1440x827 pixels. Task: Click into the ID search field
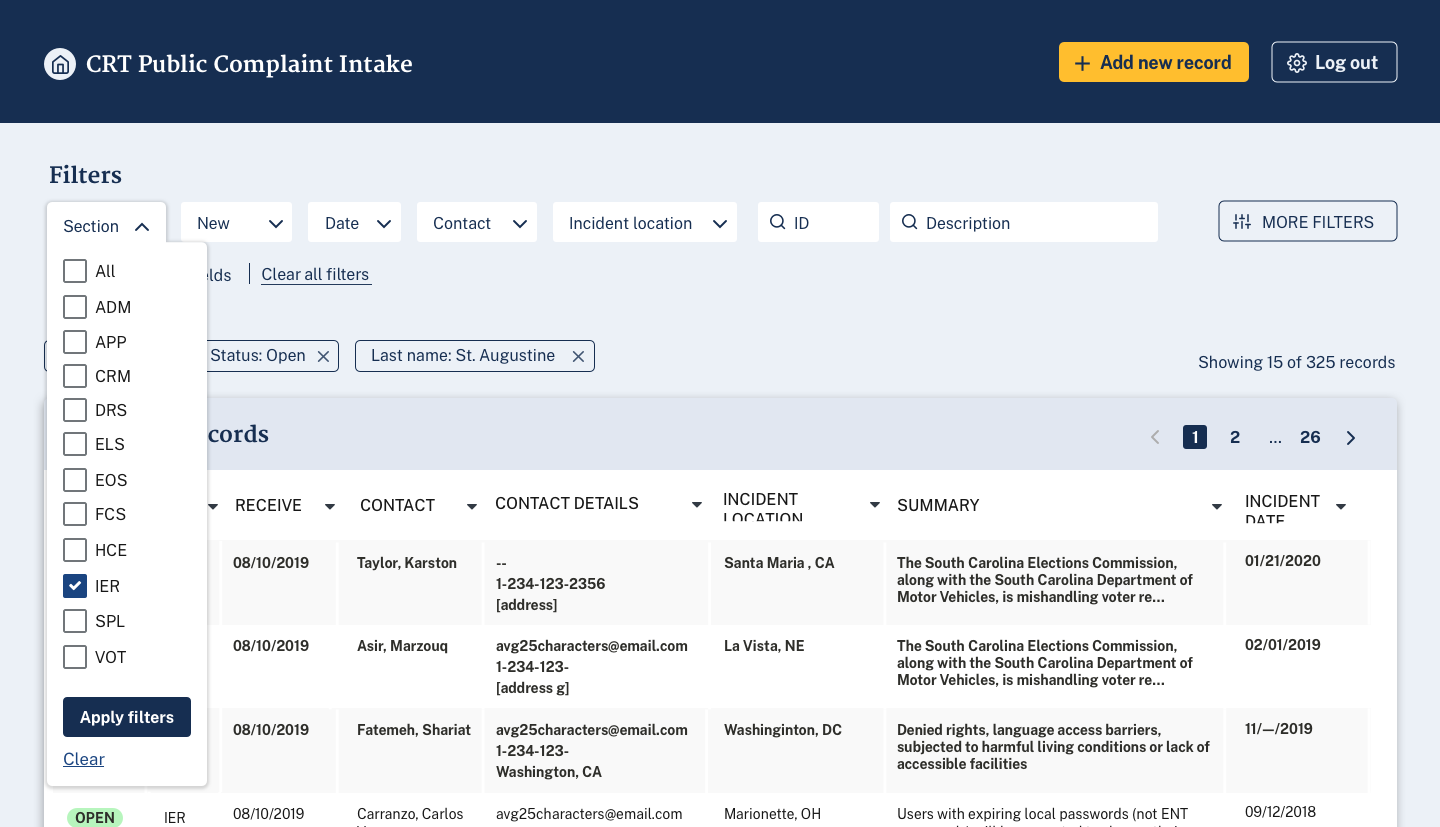[x=818, y=222]
